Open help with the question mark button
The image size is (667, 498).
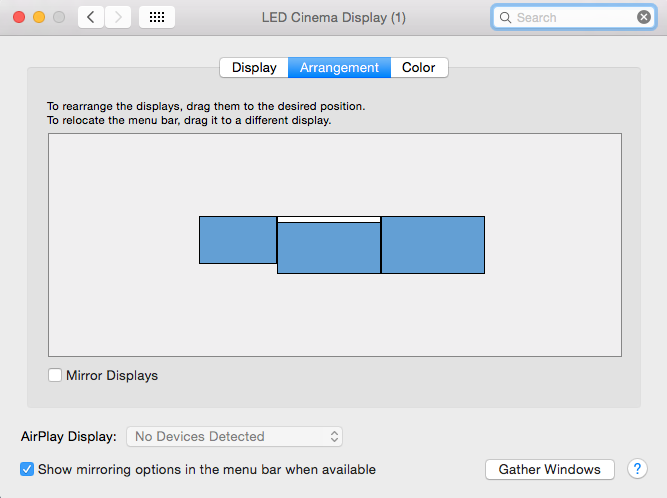637,469
